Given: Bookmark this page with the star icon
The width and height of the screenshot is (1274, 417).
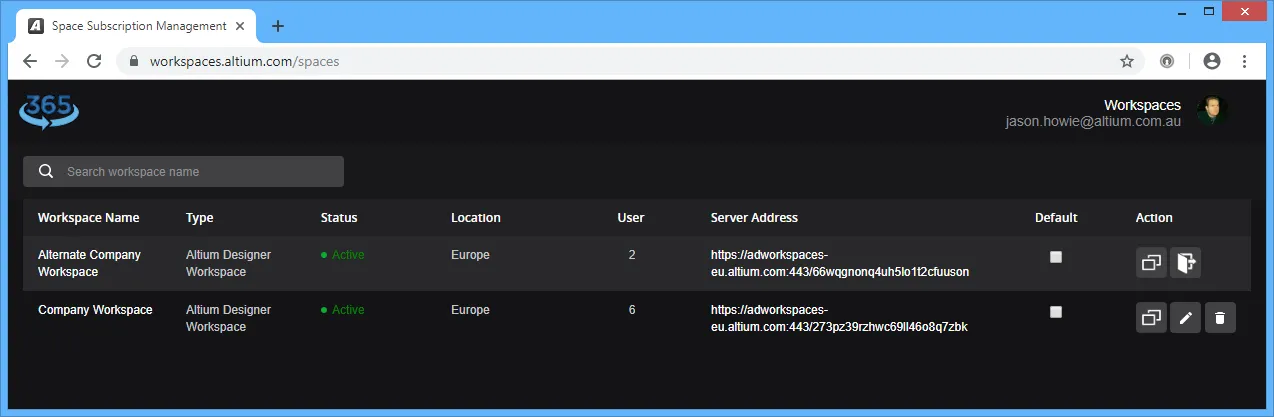Looking at the screenshot, I should [1127, 61].
